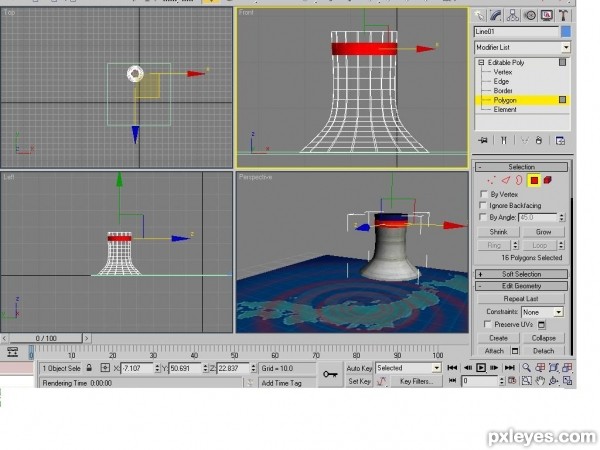
Task: Select Vertex sub-object icon in Selection
Action: [491, 180]
